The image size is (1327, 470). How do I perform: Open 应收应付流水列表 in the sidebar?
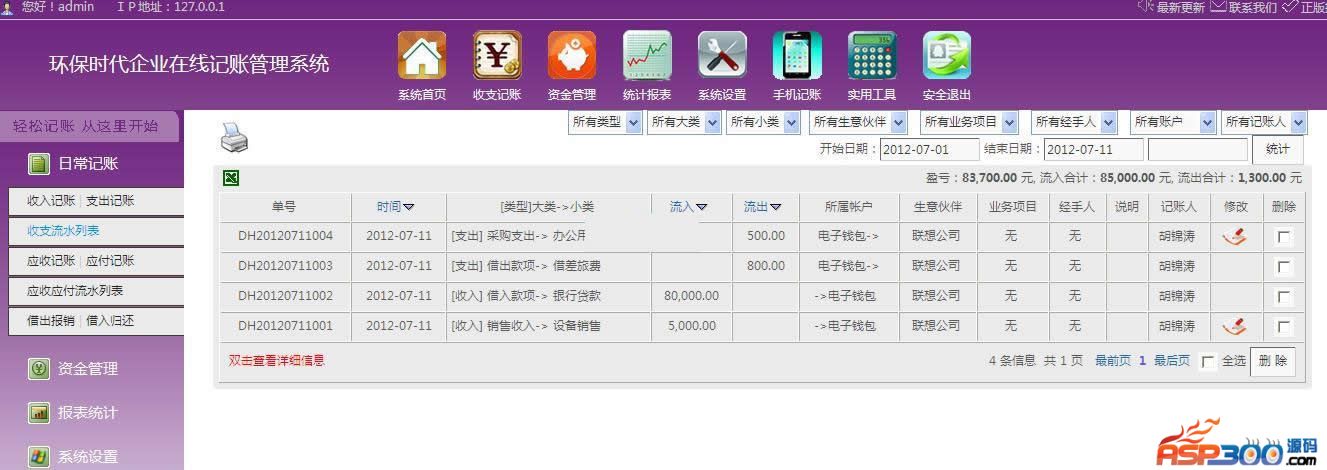point(75,290)
